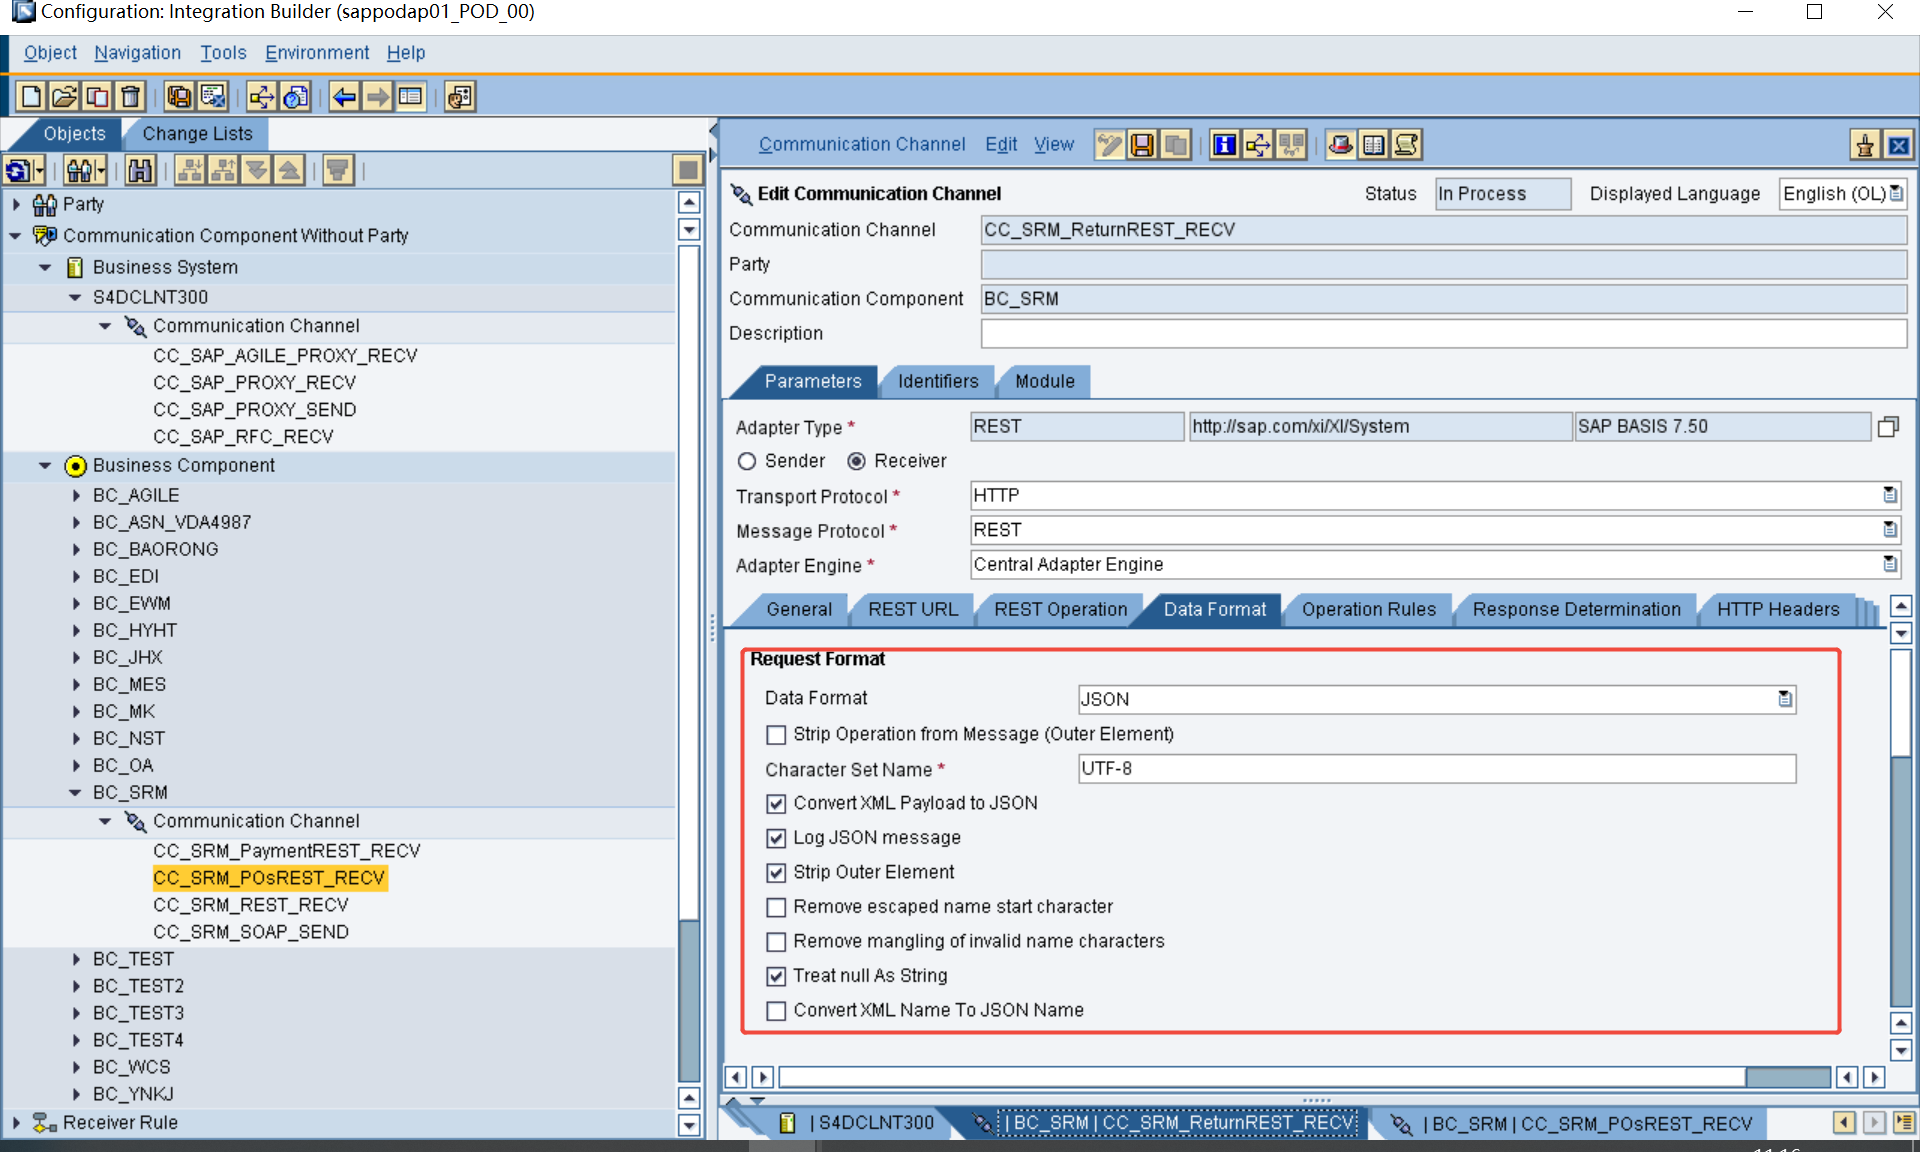Viewport: 1920px width, 1152px height.
Task: Uncheck Log JSON message
Action: click(x=776, y=838)
